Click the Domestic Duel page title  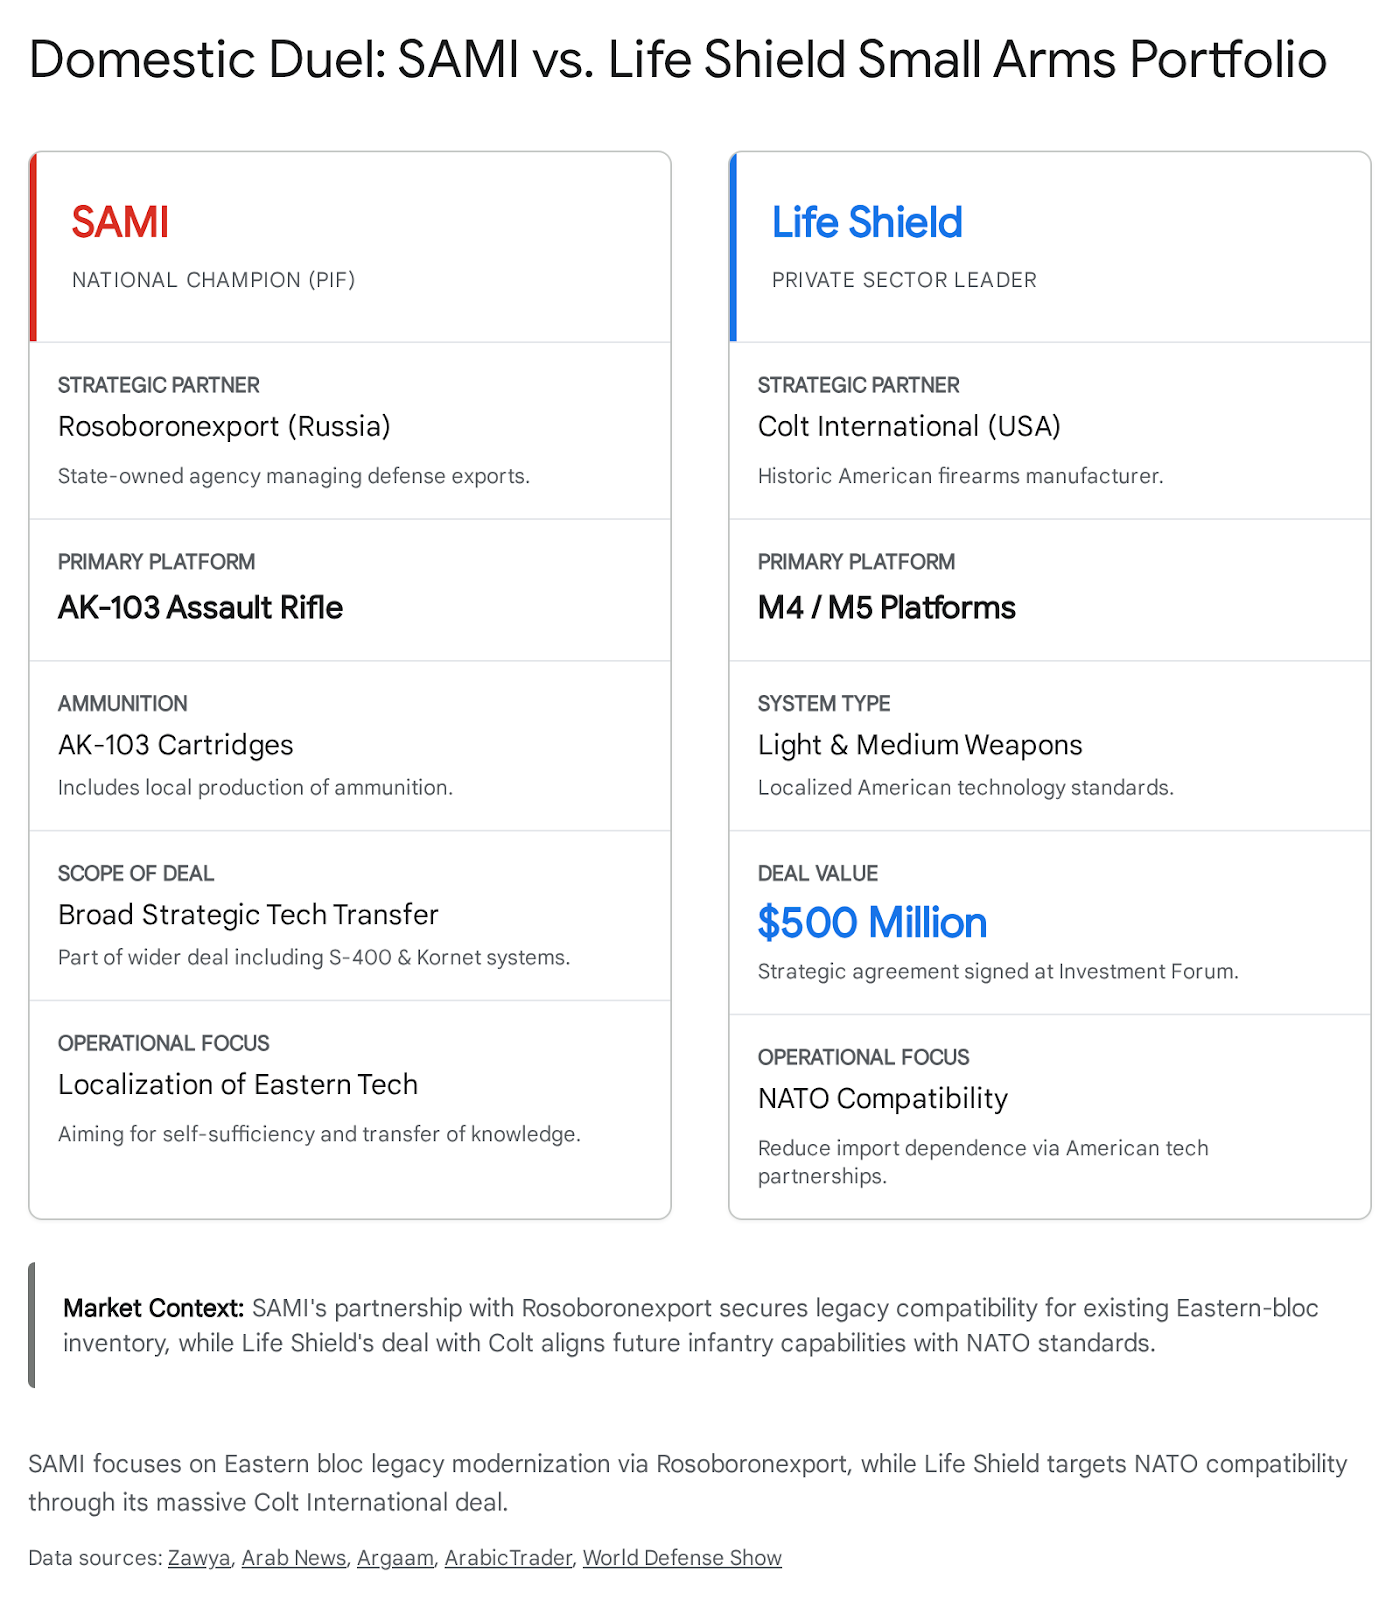677,60
